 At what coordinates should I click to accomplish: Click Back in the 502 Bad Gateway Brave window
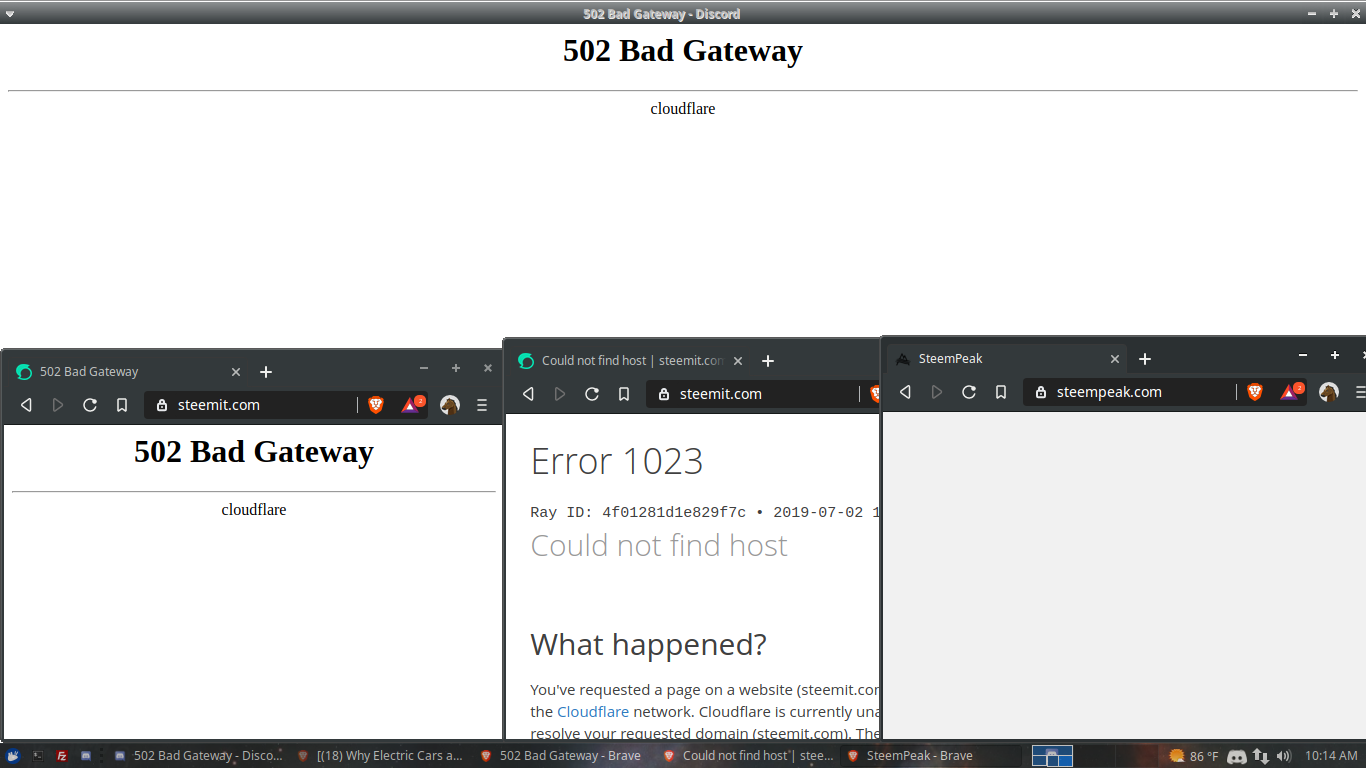coord(27,405)
